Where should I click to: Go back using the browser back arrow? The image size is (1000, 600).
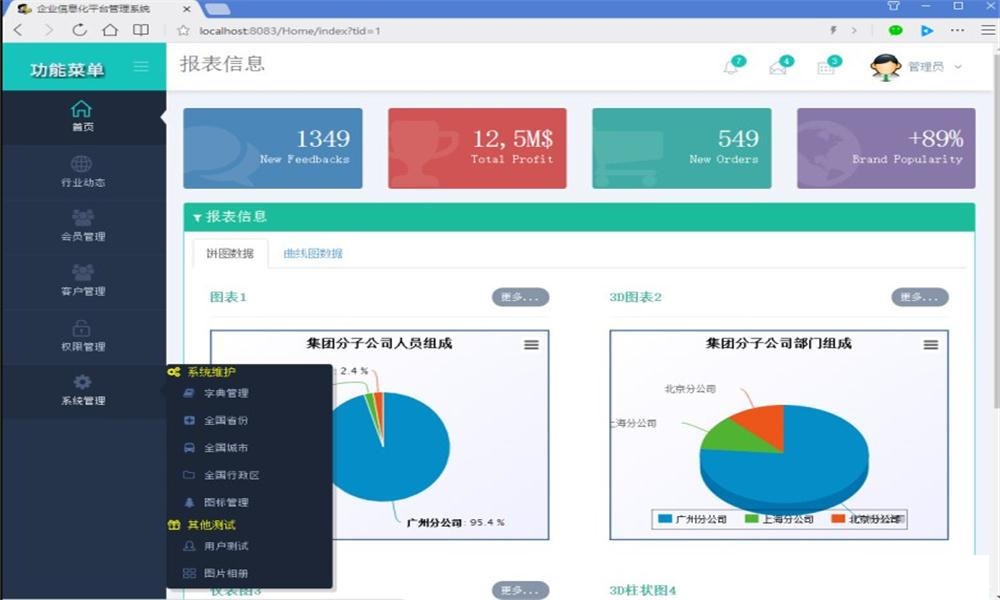(x=18, y=30)
